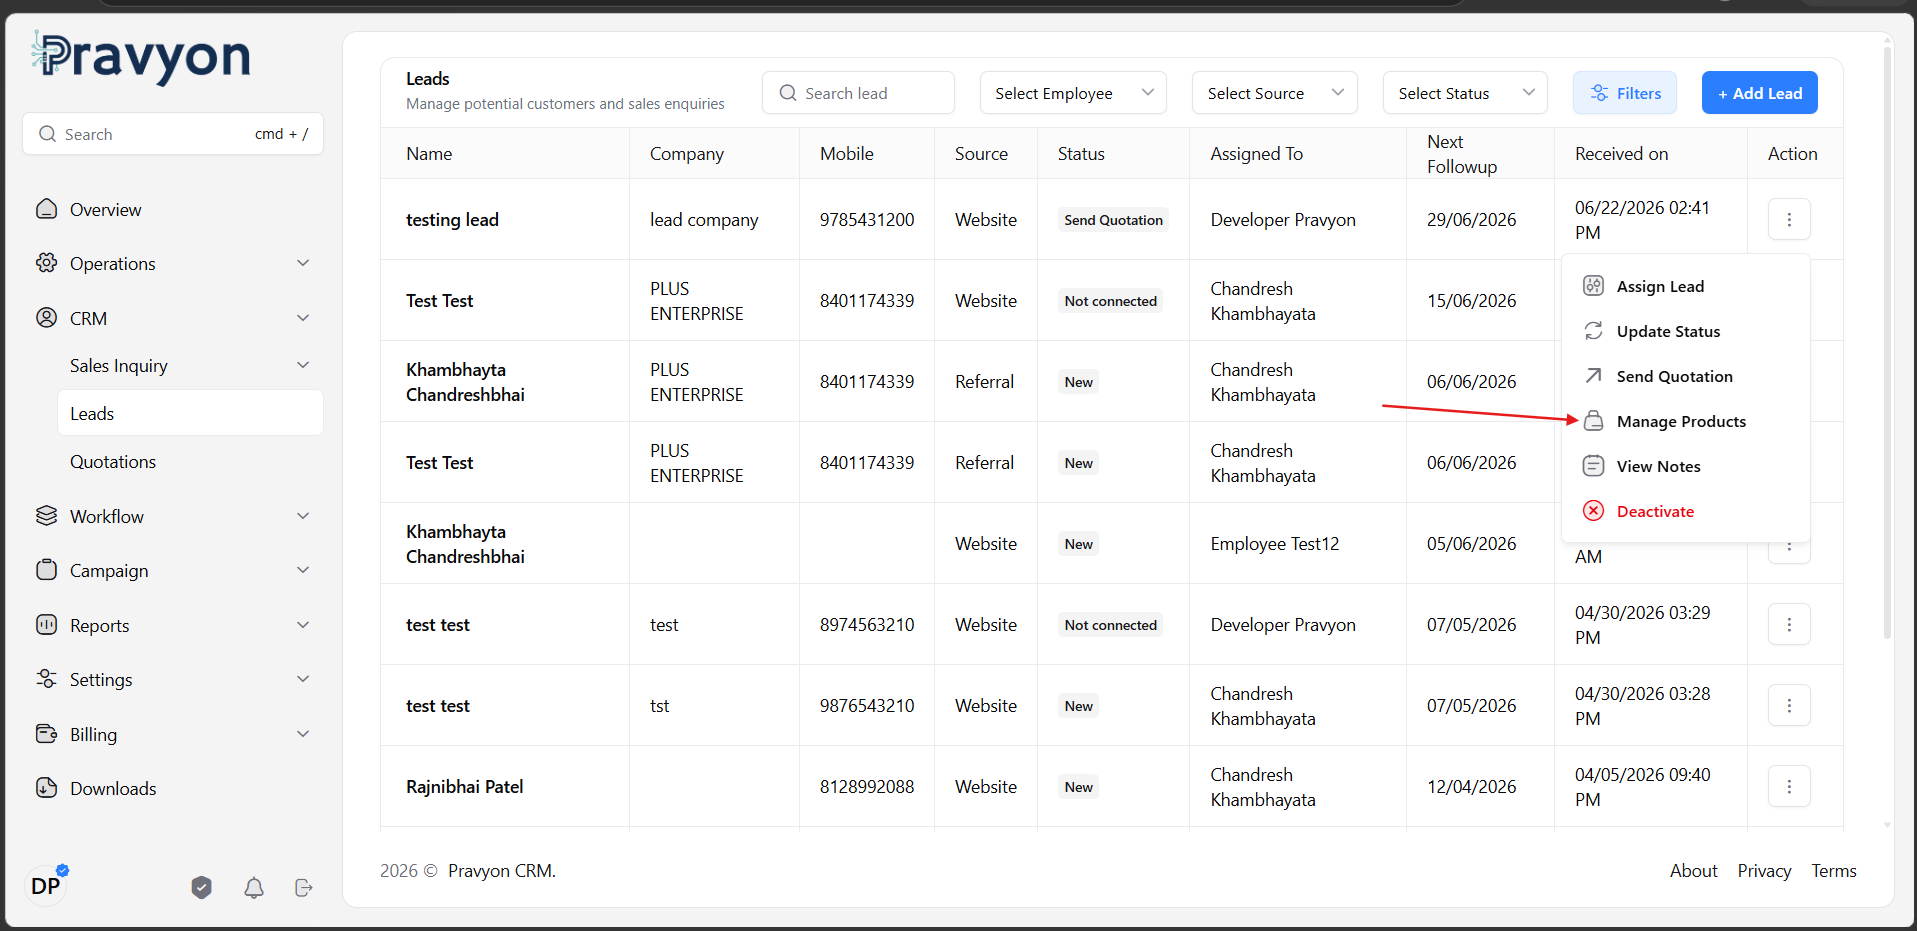This screenshot has height=931, width=1917.
Task: Click the Downloads icon in sidebar
Action: click(x=46, y=788)
